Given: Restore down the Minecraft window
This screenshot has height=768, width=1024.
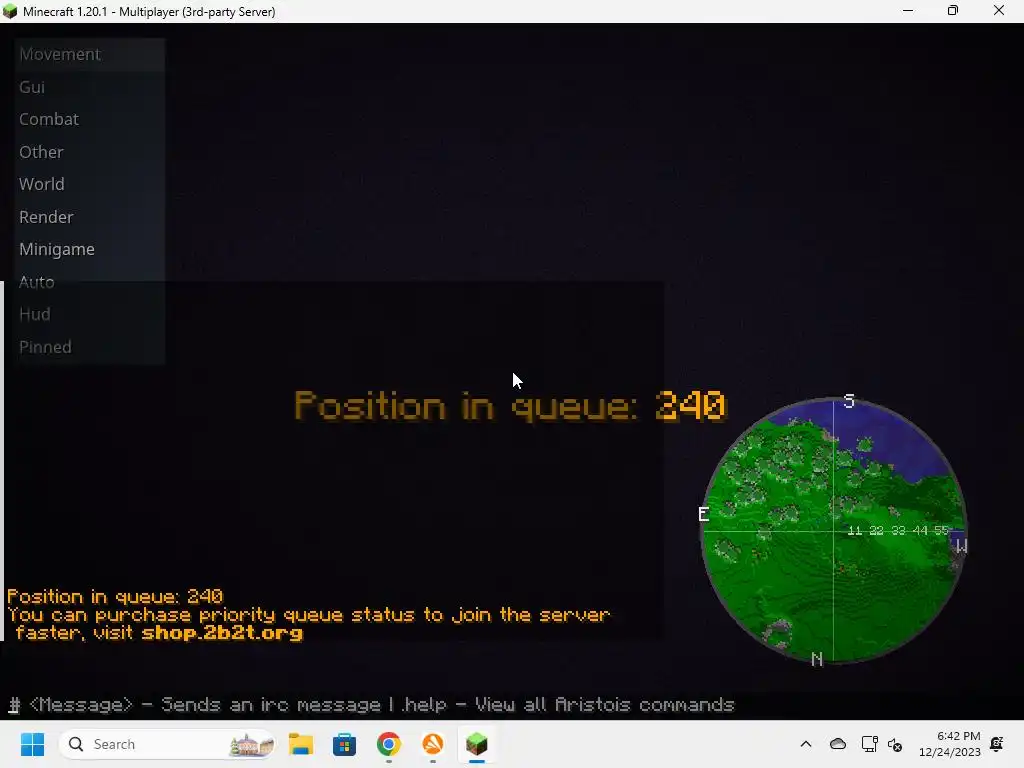Looking at the screenshot, I should (953, 11).
